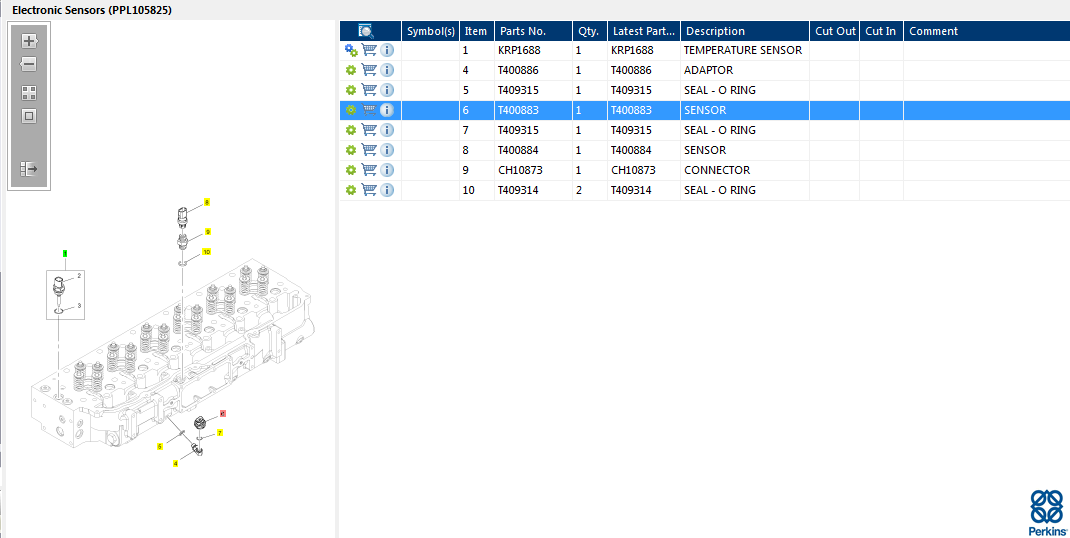The height and width of the screenshot is (538, 1070).
Task: Click the export diagram arrow tool
Action: 29,169
